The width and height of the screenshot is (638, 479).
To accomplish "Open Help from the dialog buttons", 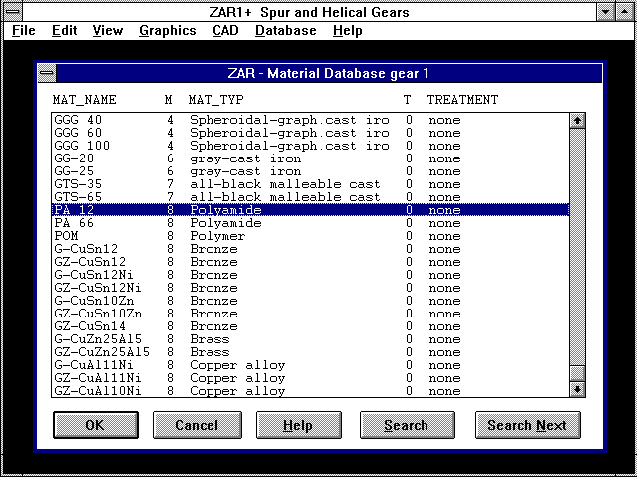I will point(297,425).
